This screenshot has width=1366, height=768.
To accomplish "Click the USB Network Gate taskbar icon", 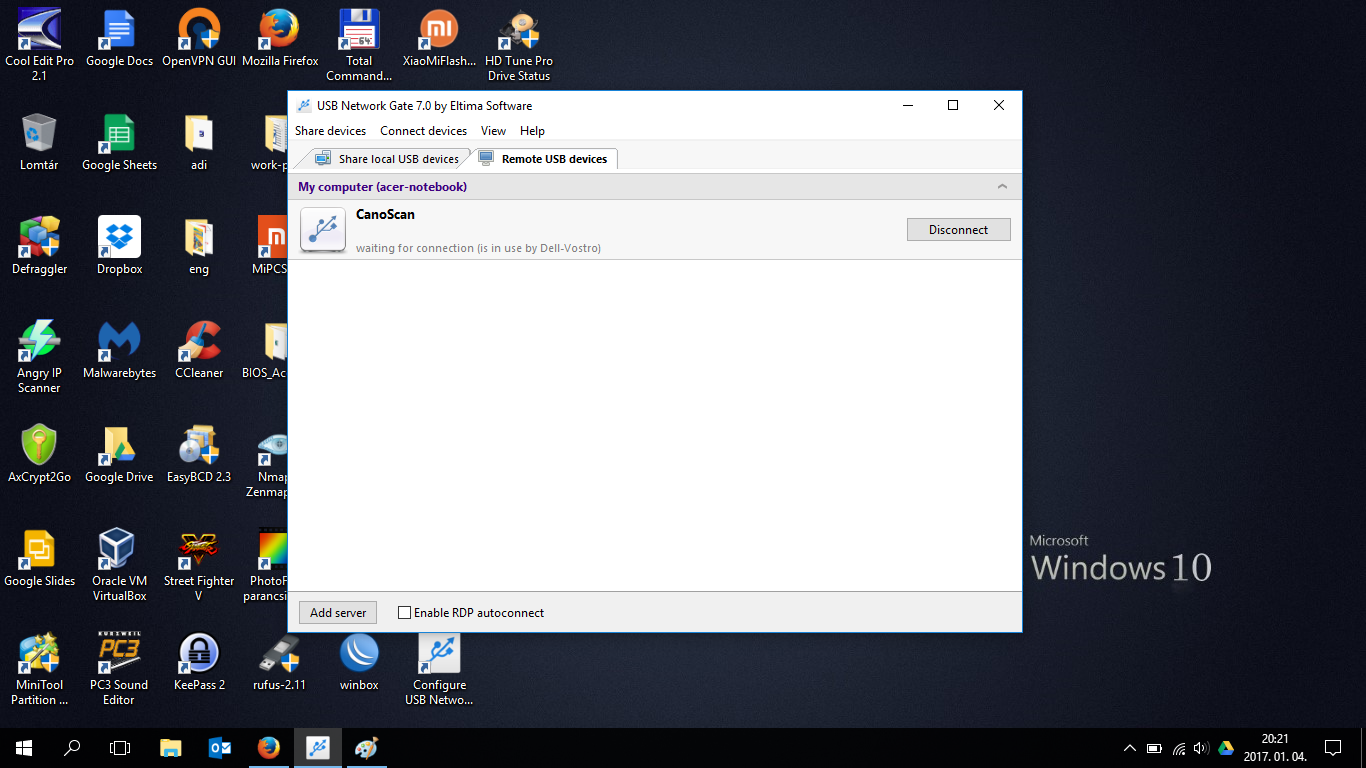I will coord(317,747).
